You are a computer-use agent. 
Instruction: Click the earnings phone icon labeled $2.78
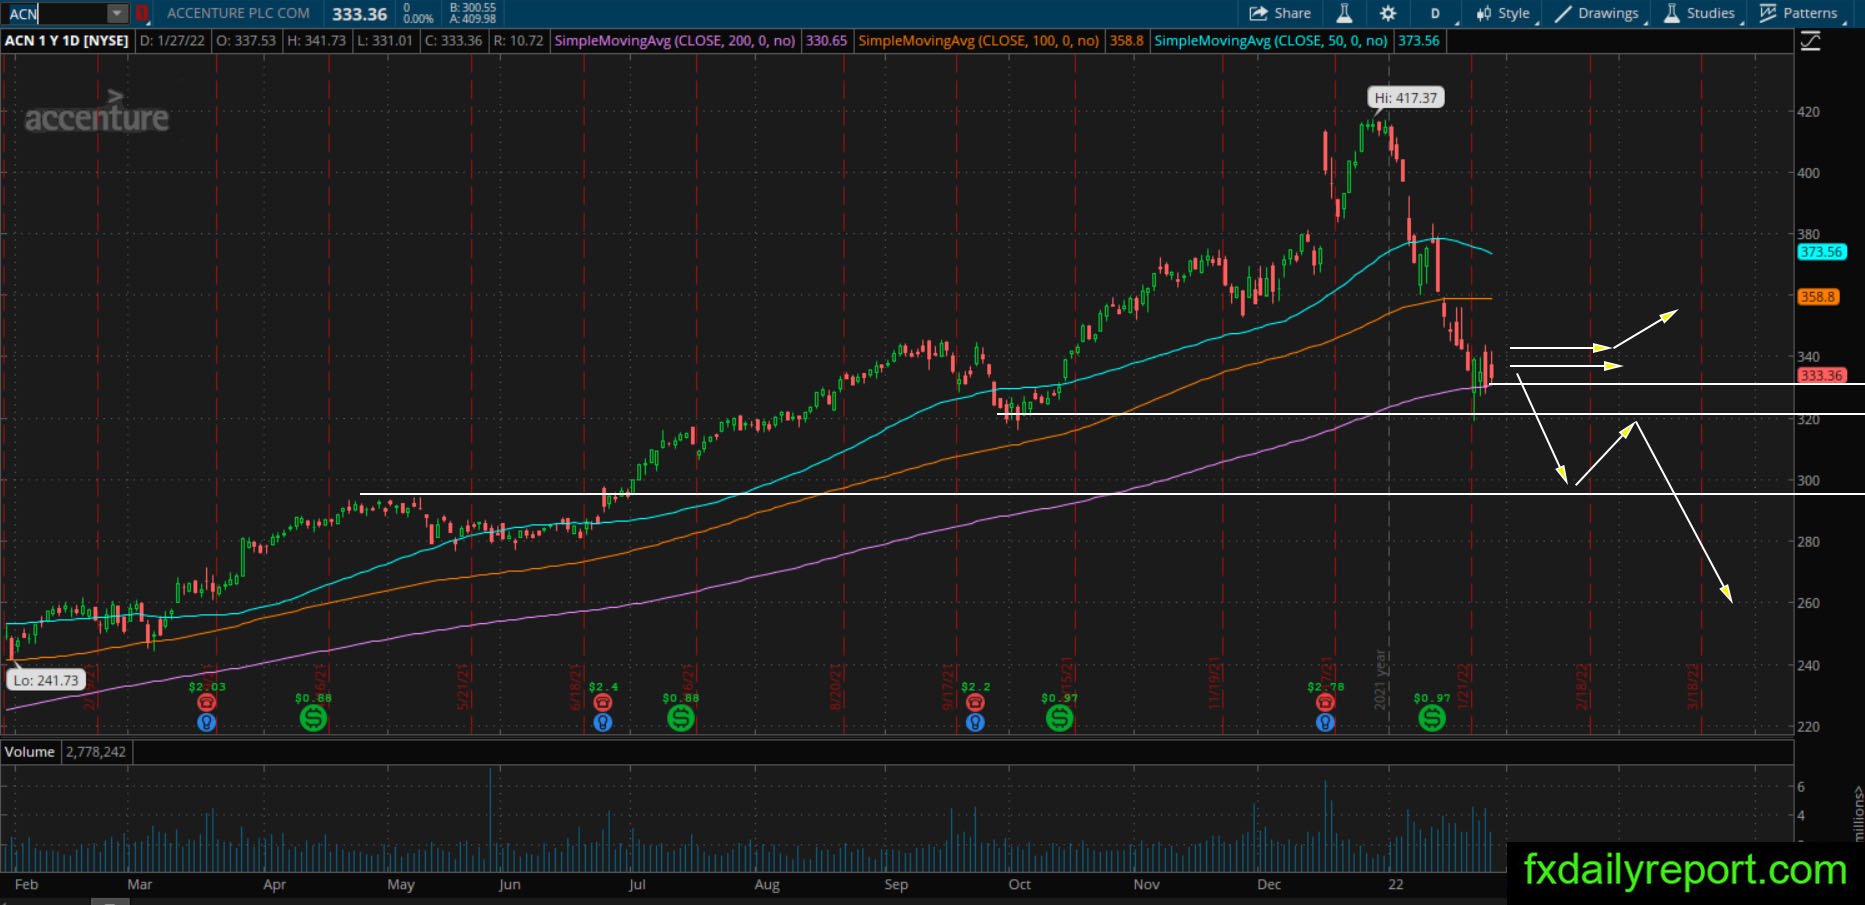(x=1325, y=703)
